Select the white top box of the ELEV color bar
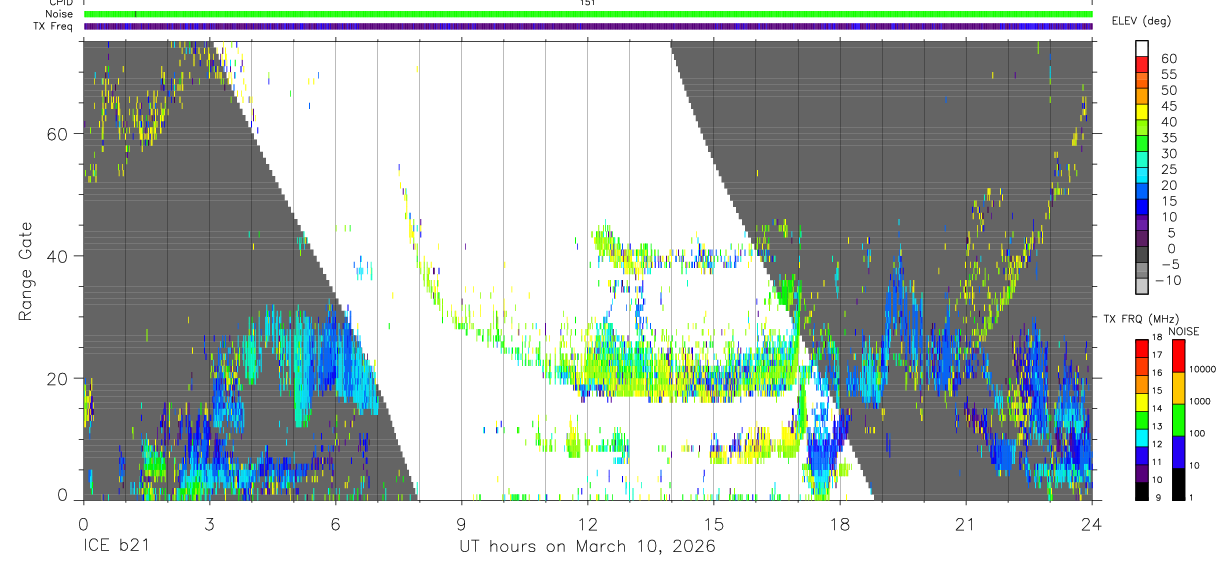The height and width of the screenshot is (567, 1228). (1143, 50)
